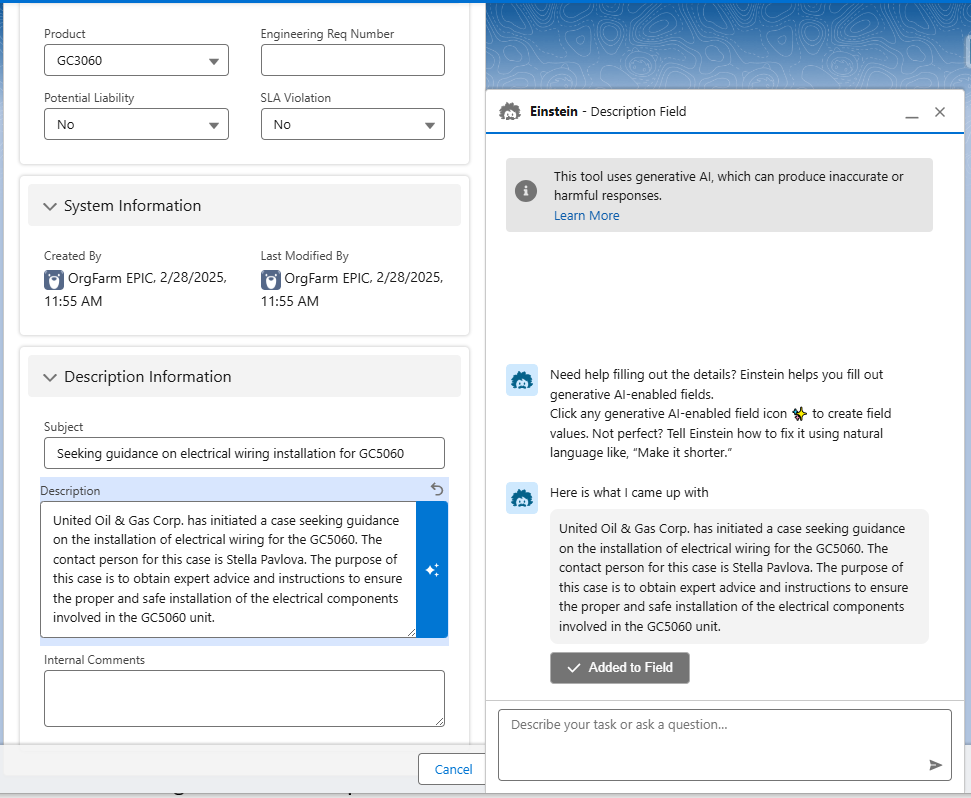Click Created By OrgFarm EPIC name
This screenshot has height=798, width=971.
tap(110, 278)
